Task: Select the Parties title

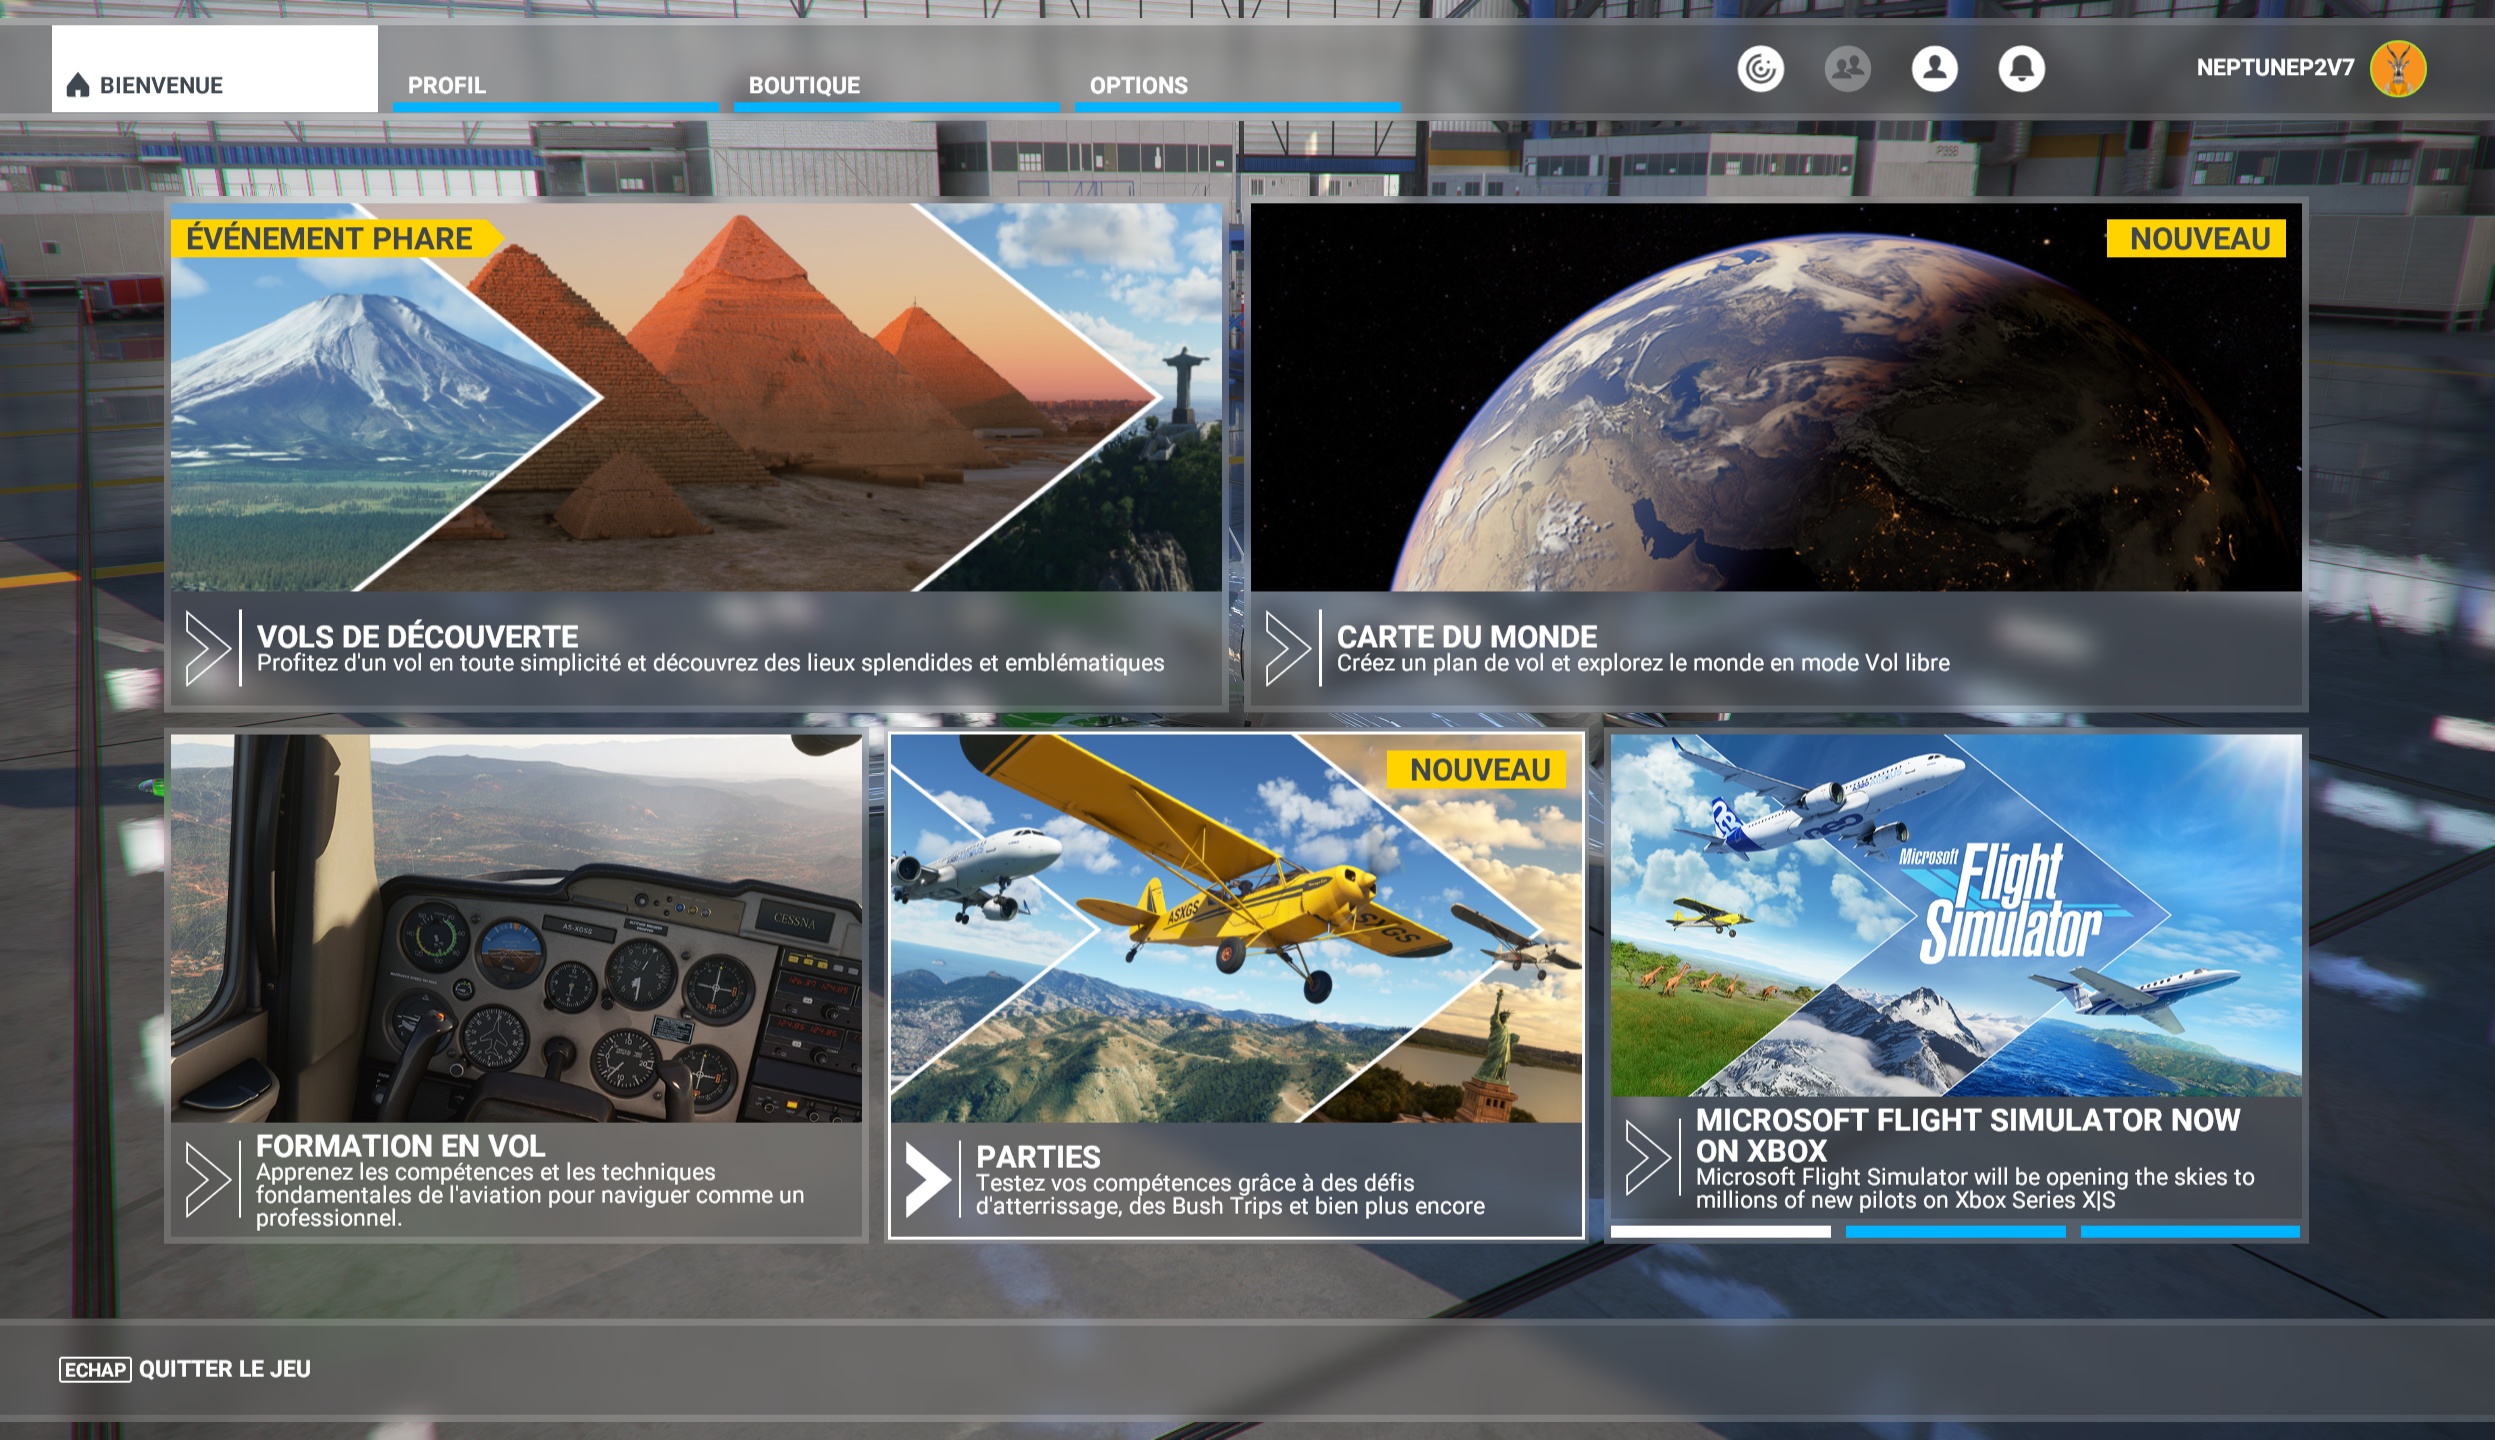Action: [x=1038, y=1157]
